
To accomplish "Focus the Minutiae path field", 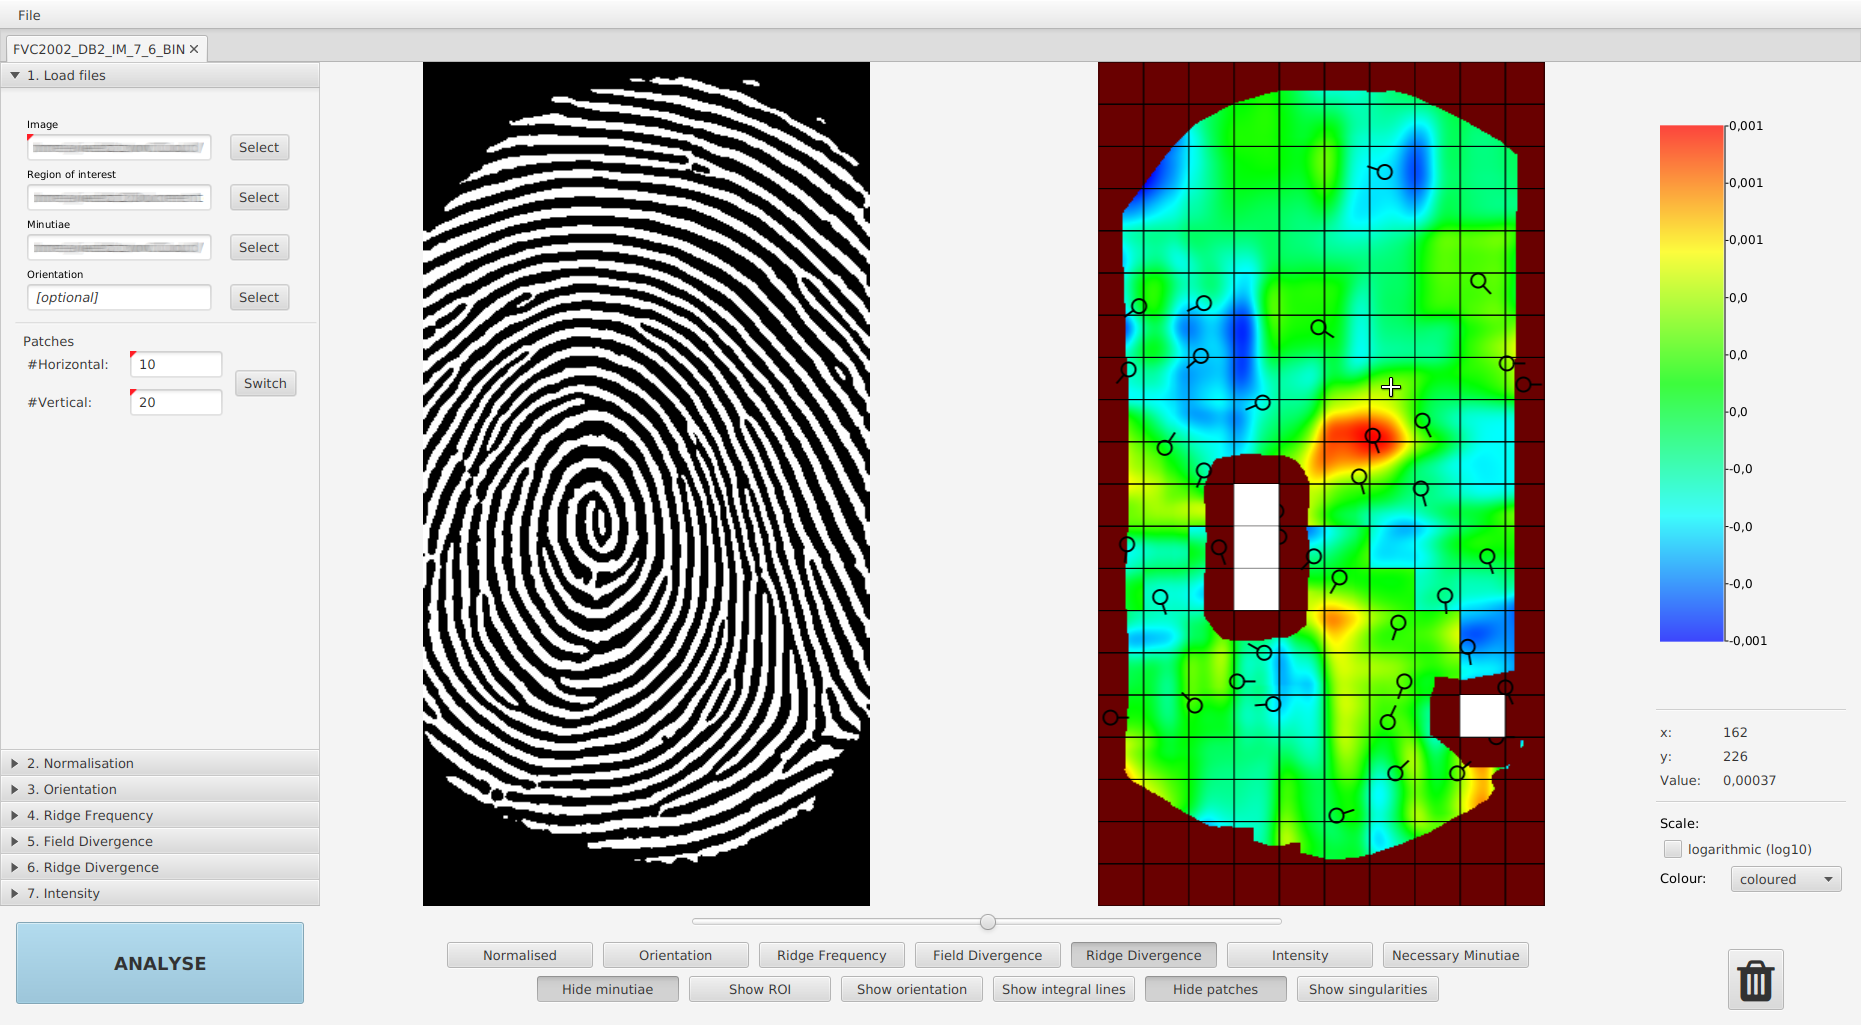I will pyautogui.click(x=119, y=247).
